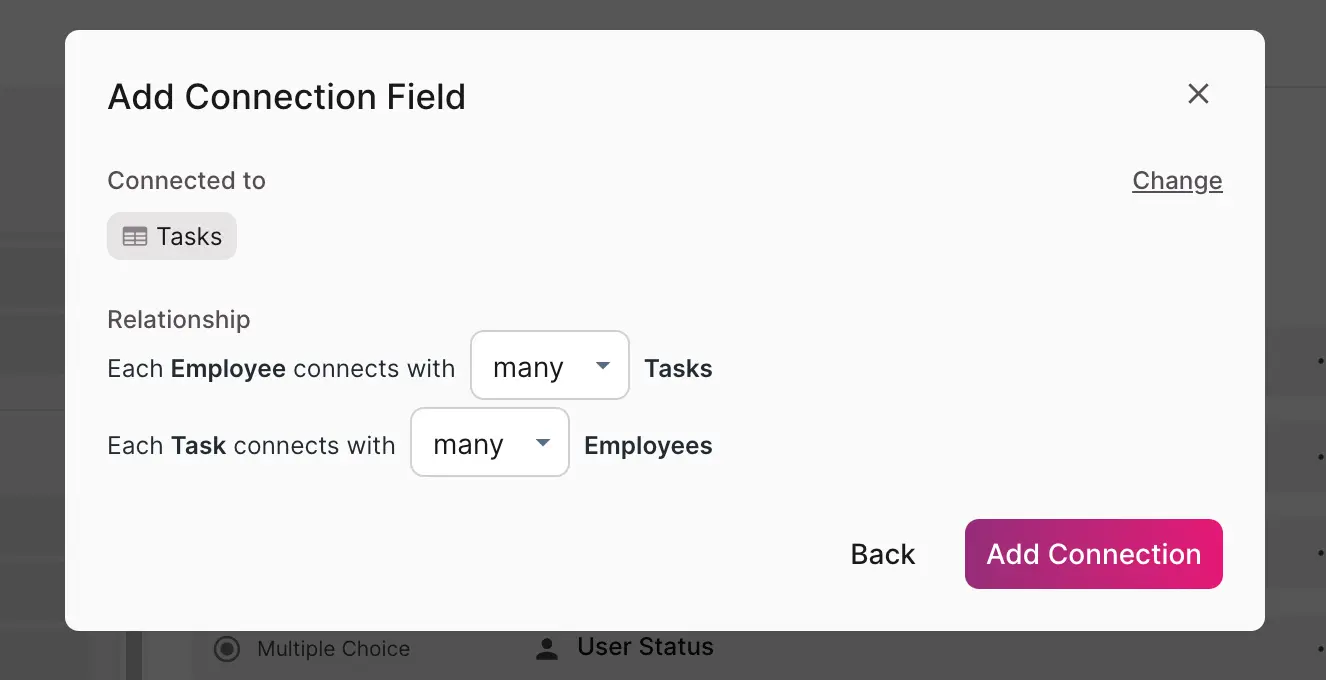Click the Connected to label
Viewport: 1326px width, 680px height.
click(x=186, y=181)
